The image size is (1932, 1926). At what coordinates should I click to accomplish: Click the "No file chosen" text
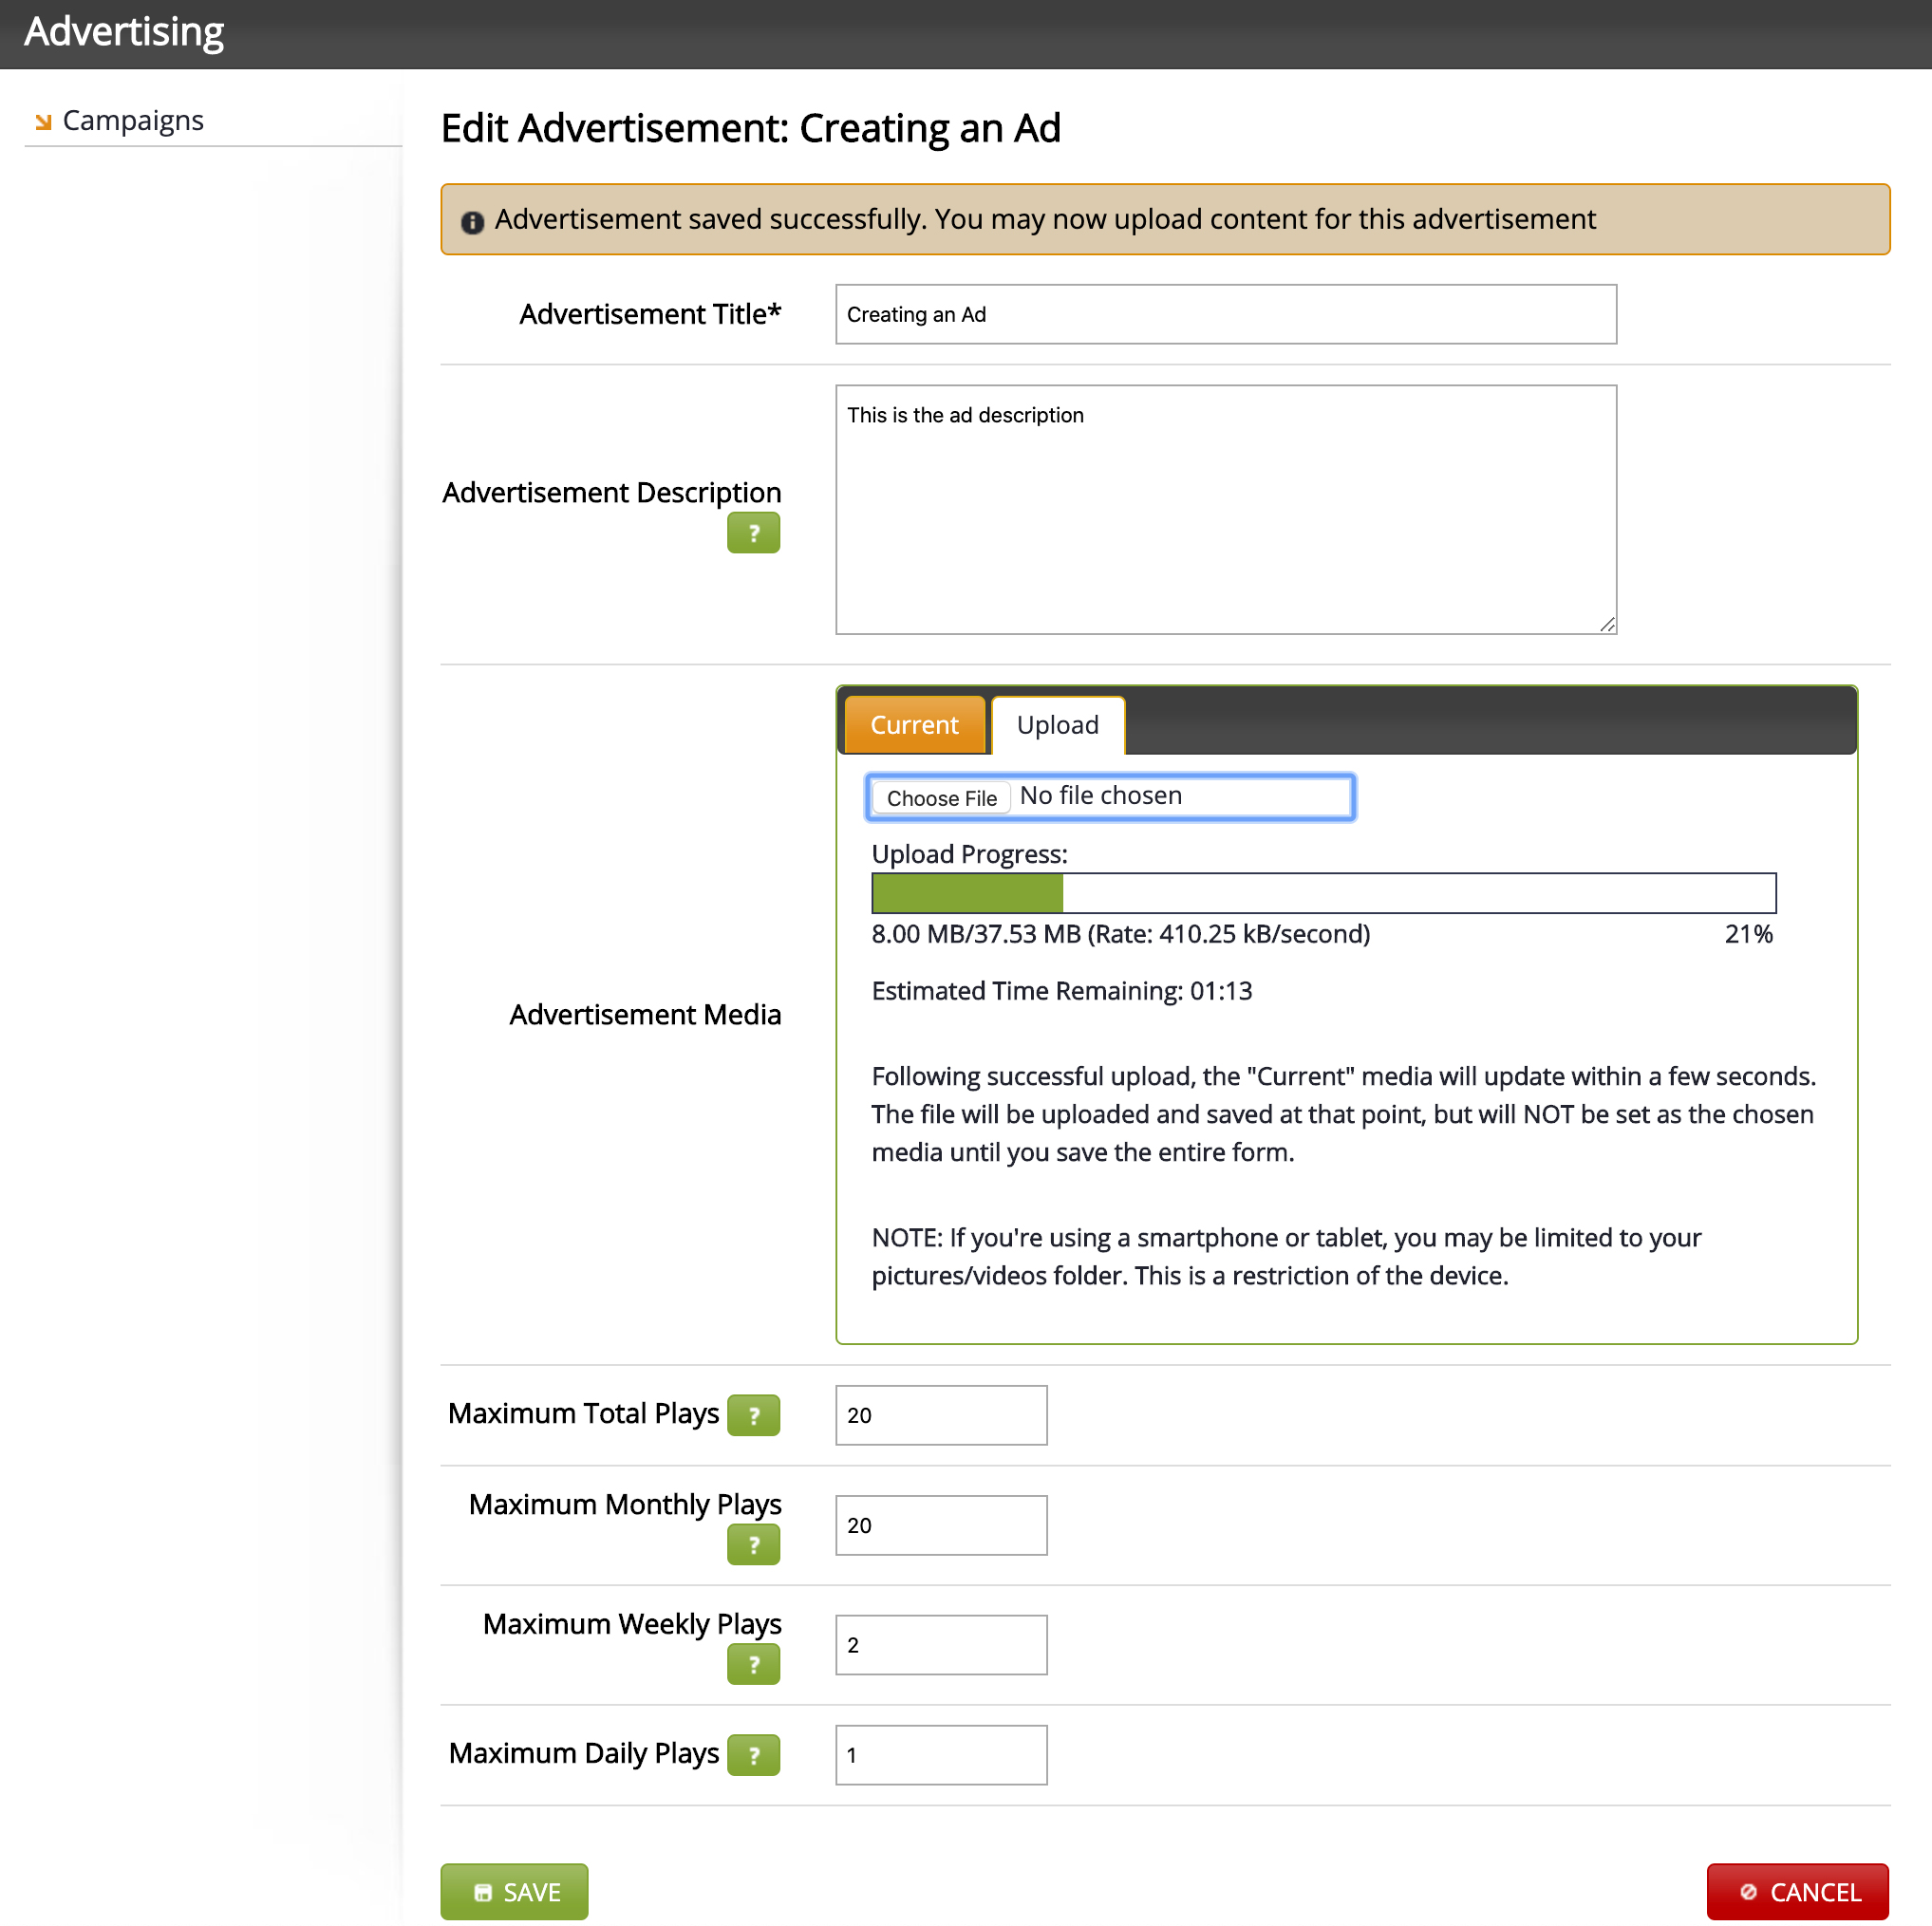(x=1100, y=796)
